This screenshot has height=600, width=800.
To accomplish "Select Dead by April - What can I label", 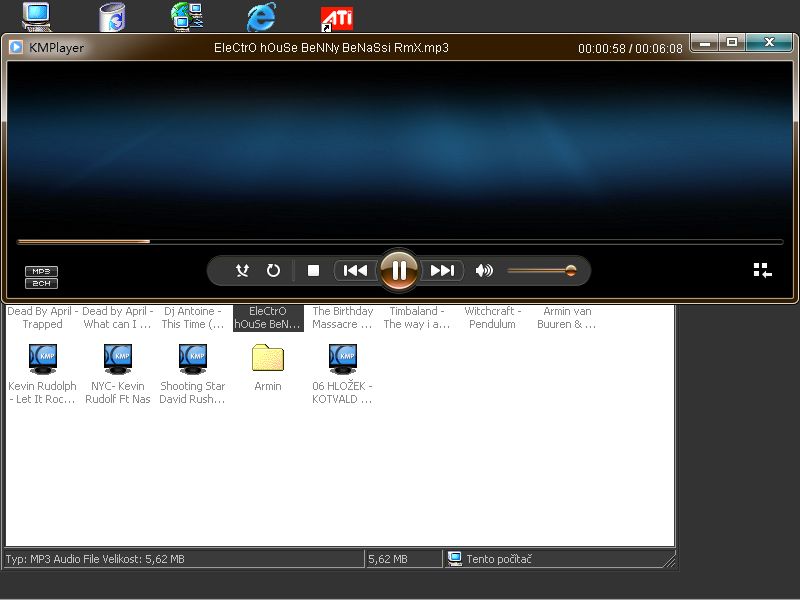I will coord(118,317).
